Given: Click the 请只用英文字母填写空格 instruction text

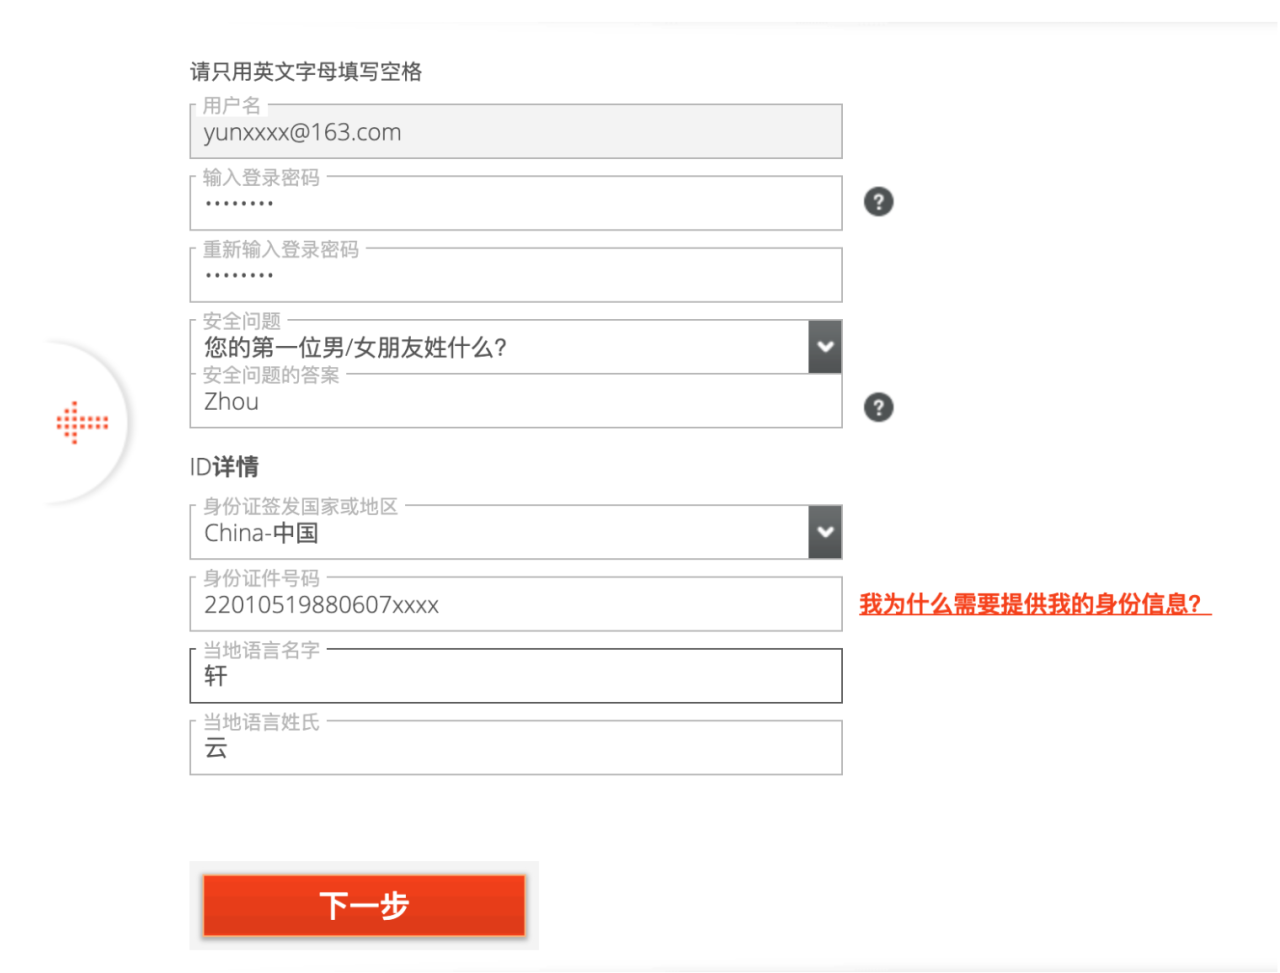Looking at the screenshot, I should tap(306, 71).
